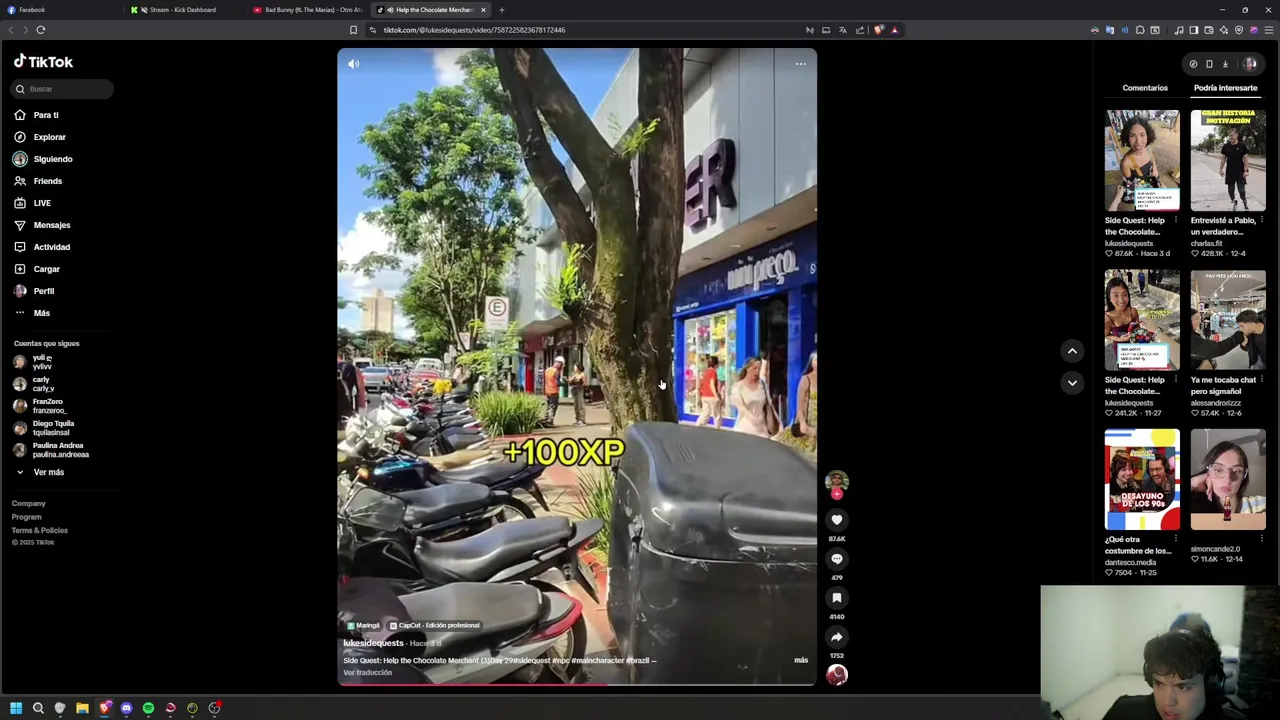
Task: Open Spotify from the taskbar
Action: coord(148,708)
